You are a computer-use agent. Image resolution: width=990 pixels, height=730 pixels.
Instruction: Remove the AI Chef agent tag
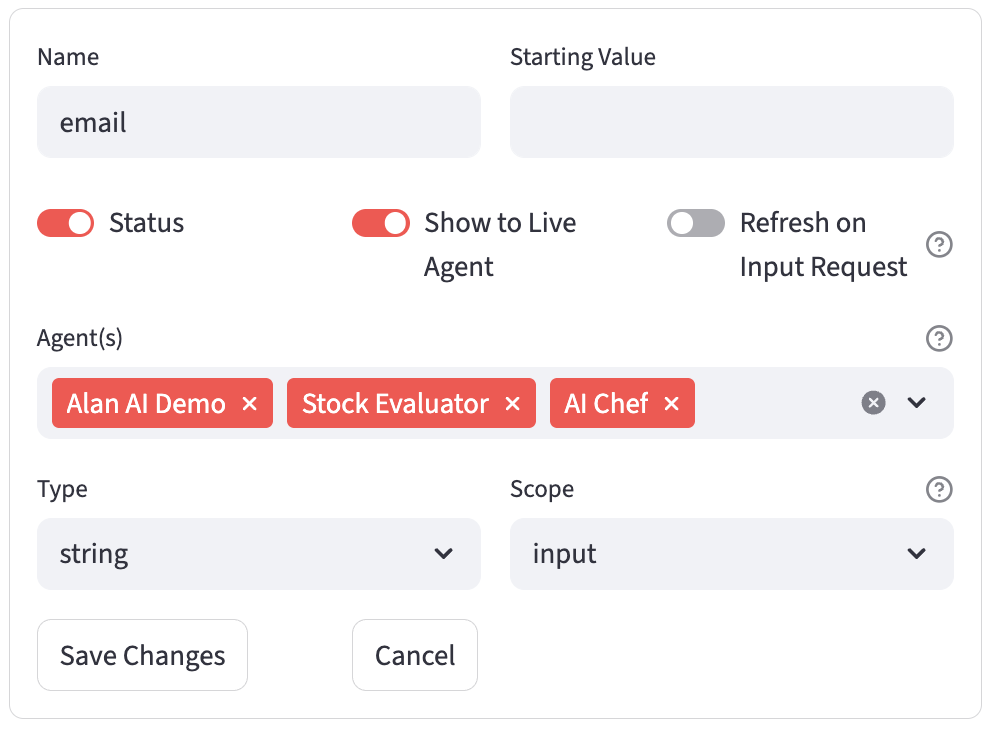coord(672,403)
